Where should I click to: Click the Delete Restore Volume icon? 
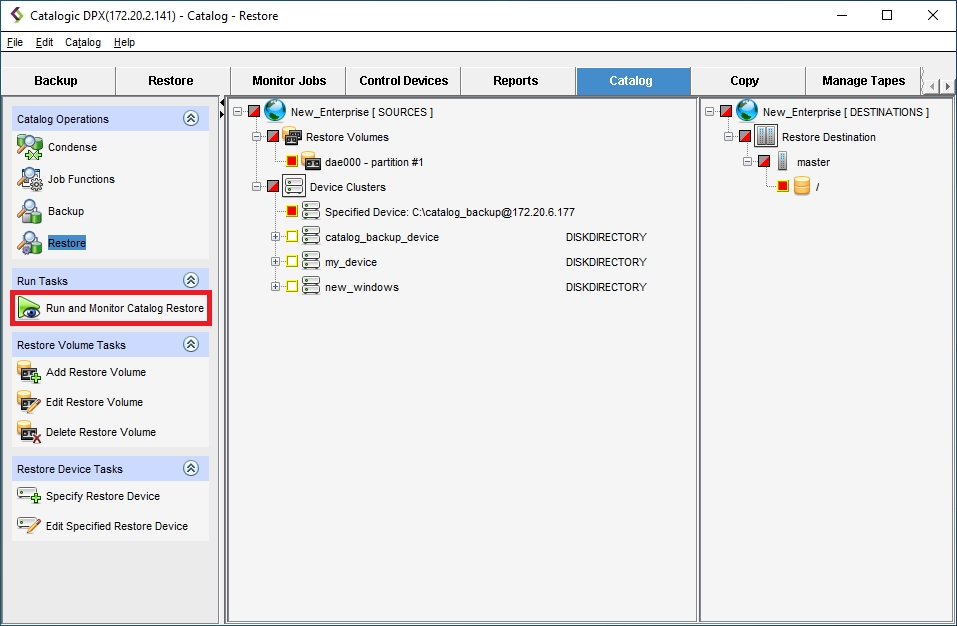[29, 433]
